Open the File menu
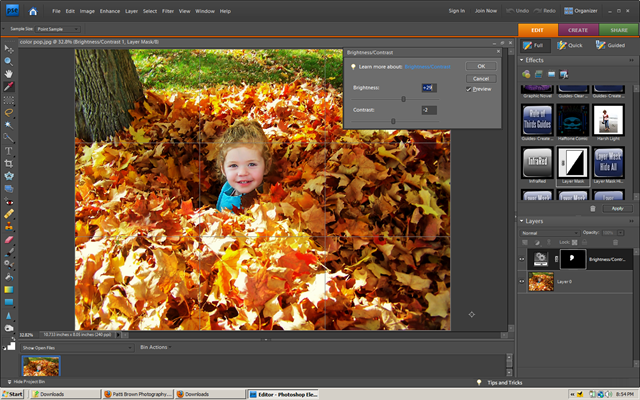The width and height of the screenshot is (640, 400). point(56,11)
